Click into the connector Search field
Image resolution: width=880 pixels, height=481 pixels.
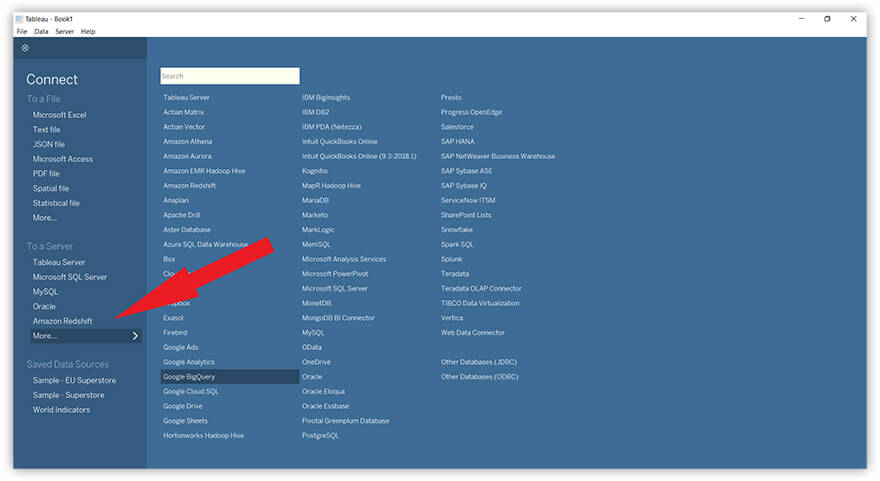pos(230,76)
